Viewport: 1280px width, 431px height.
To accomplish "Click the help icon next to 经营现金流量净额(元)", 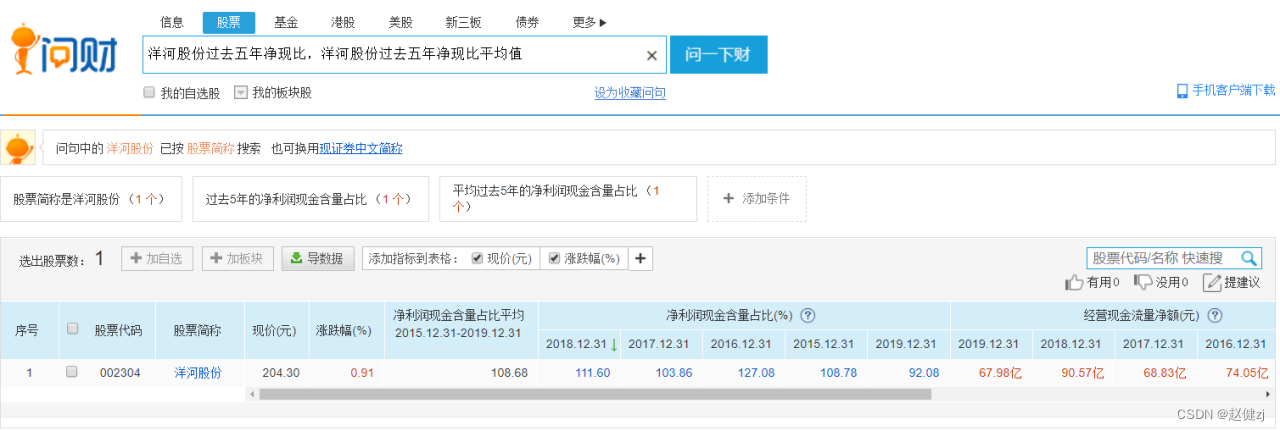I will [x=1216, y=315].
